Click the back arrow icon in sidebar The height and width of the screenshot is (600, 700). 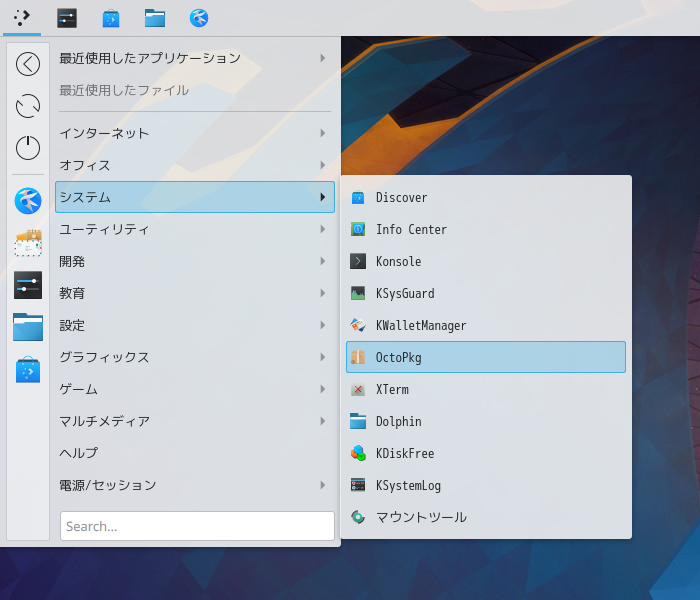[28, 64]
